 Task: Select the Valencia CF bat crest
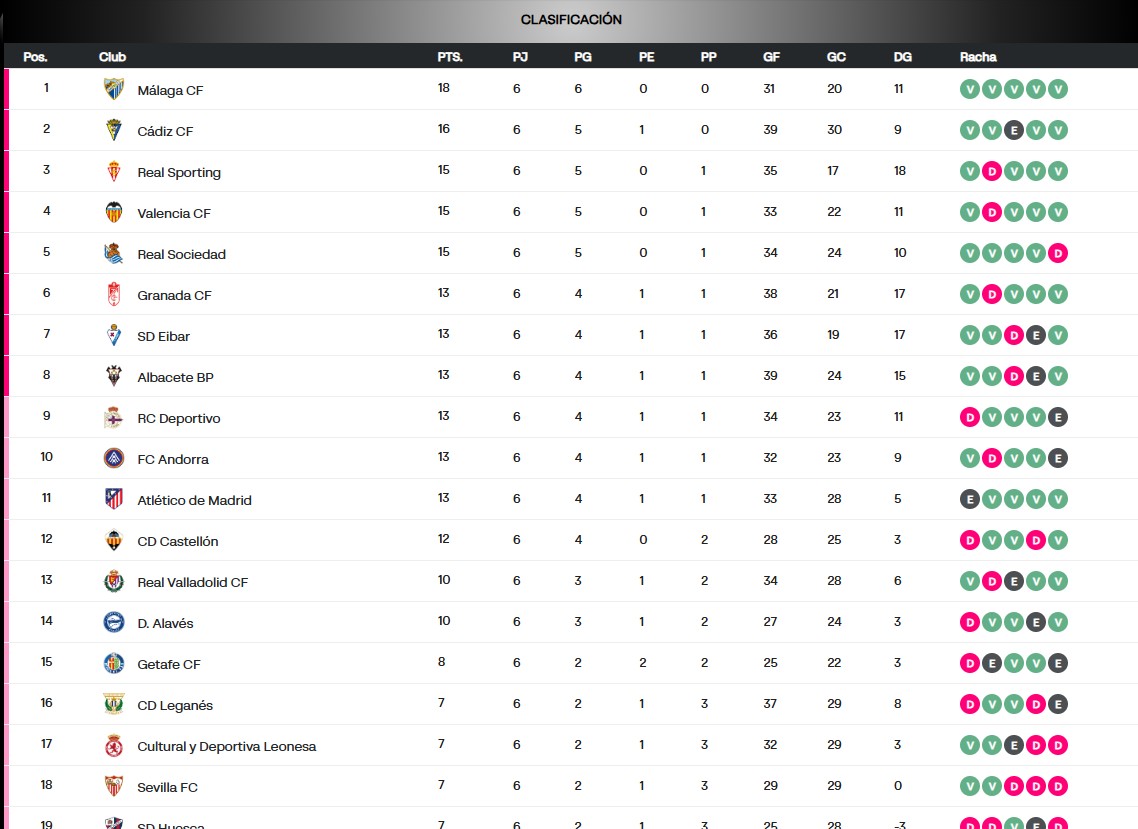[x=114, y=212]
